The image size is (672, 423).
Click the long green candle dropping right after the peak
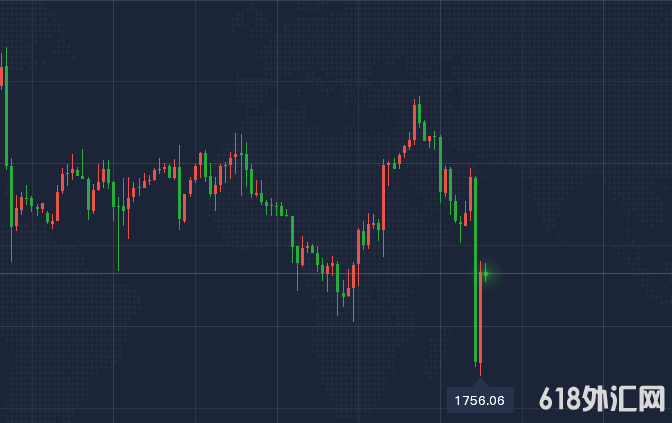442,165
